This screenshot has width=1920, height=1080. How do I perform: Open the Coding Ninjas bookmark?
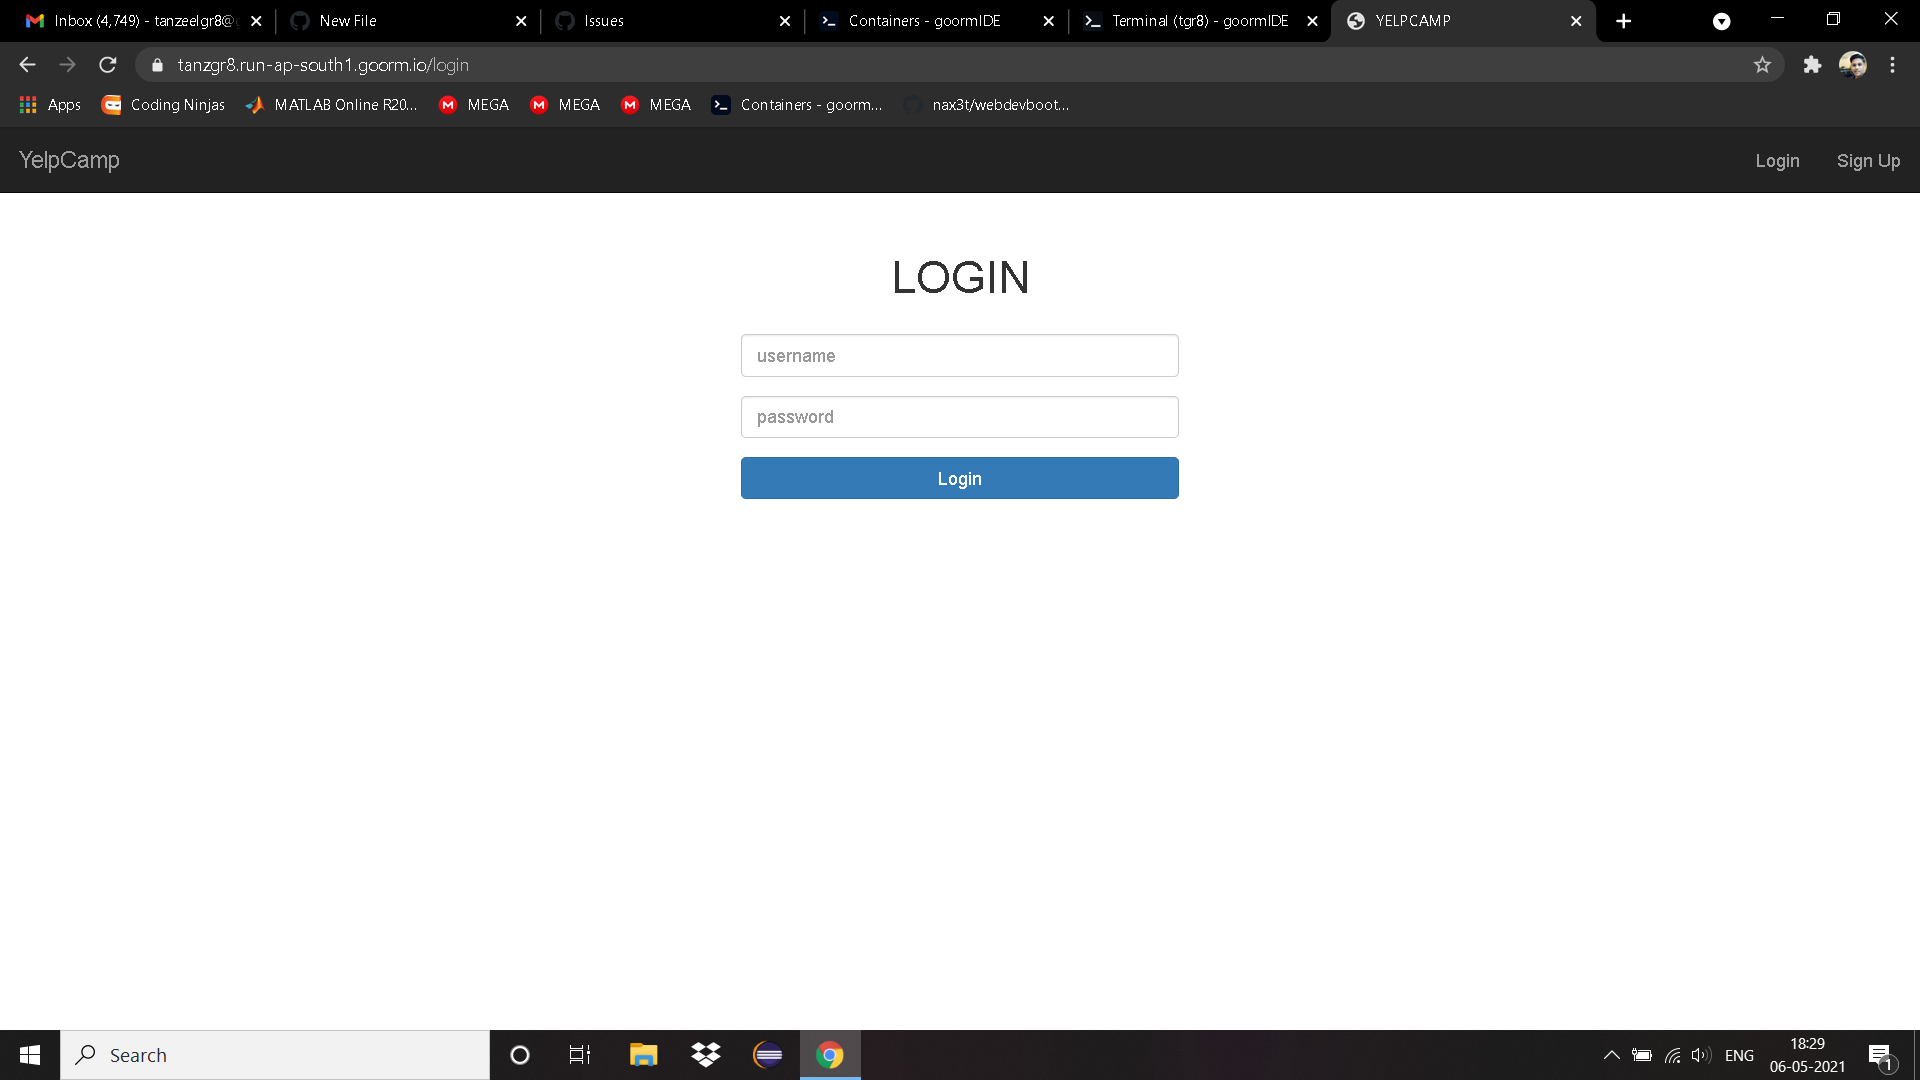coord(164,105)
